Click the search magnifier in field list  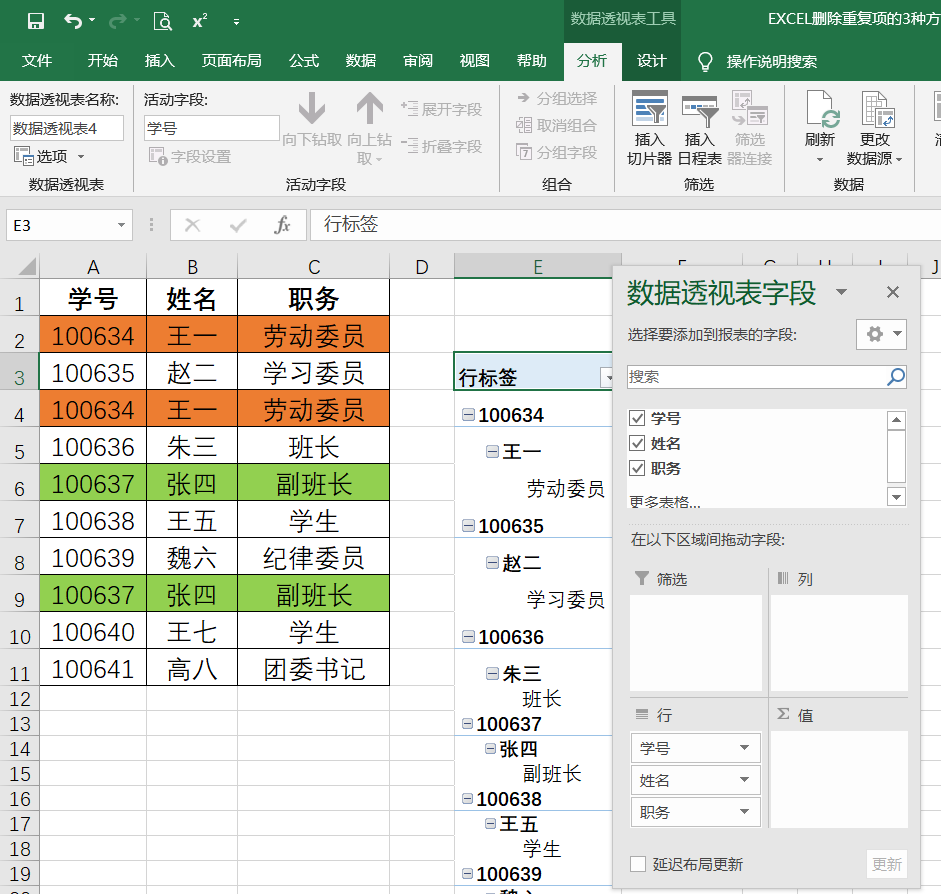click(x=895, y=377)
